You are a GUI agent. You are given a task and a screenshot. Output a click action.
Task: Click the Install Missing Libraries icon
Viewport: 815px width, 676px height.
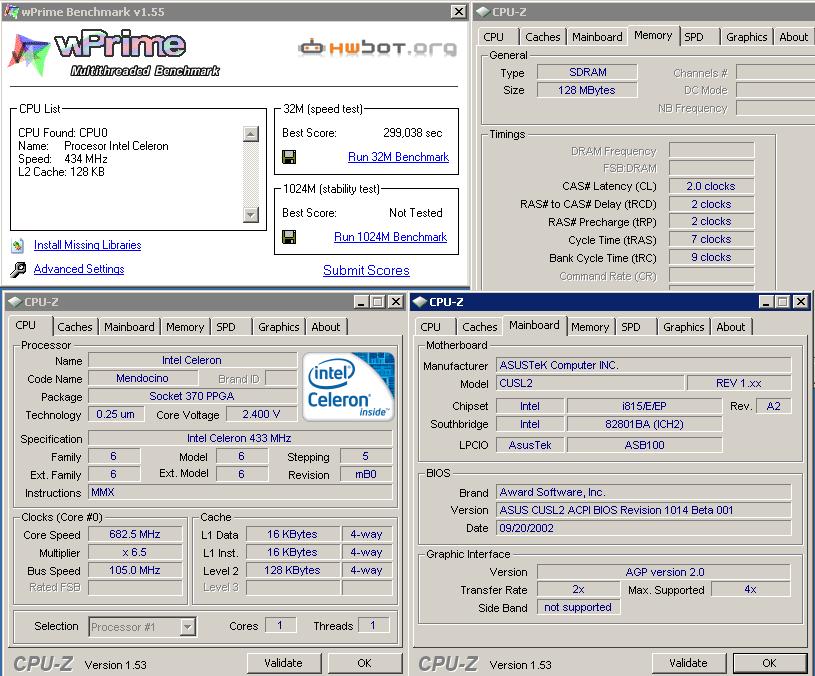coord(18,245)
